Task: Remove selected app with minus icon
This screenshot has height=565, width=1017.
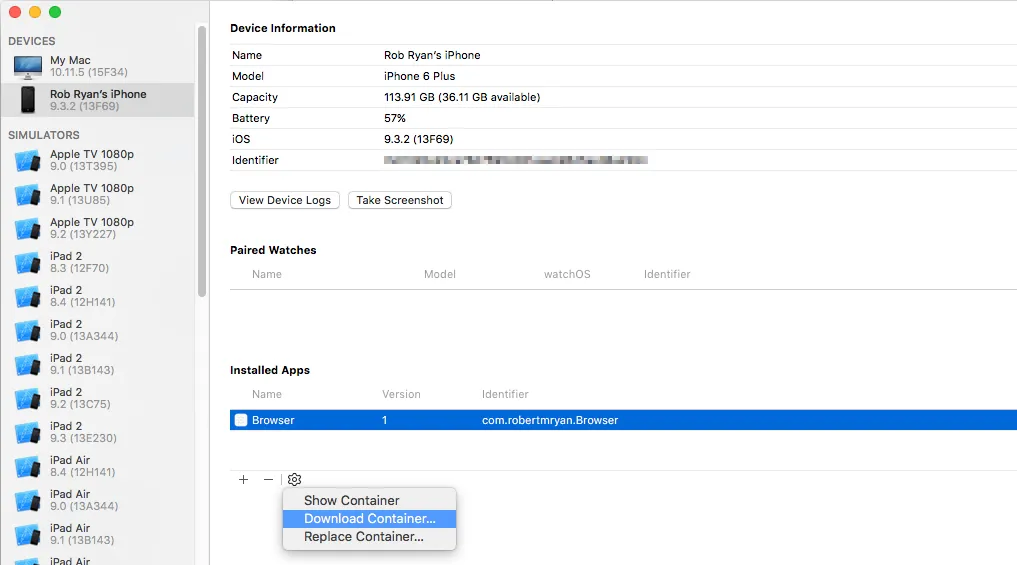Action: tap(269, 479)
